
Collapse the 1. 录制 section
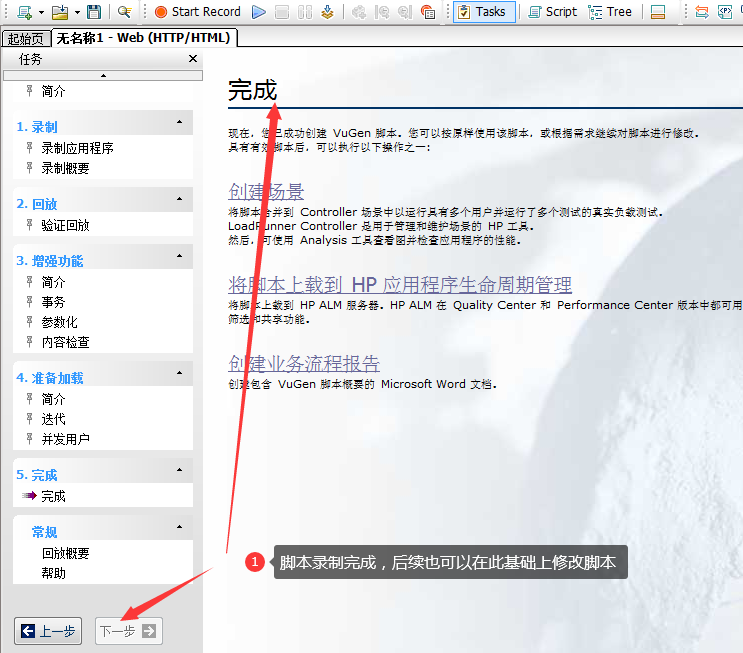click(x=180, y=122)
